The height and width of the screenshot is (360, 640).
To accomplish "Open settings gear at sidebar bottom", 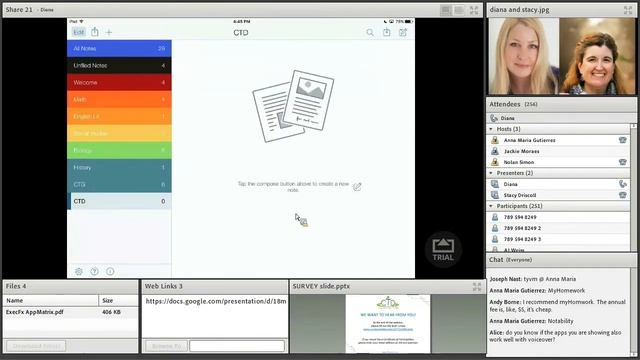I will 79,271.
